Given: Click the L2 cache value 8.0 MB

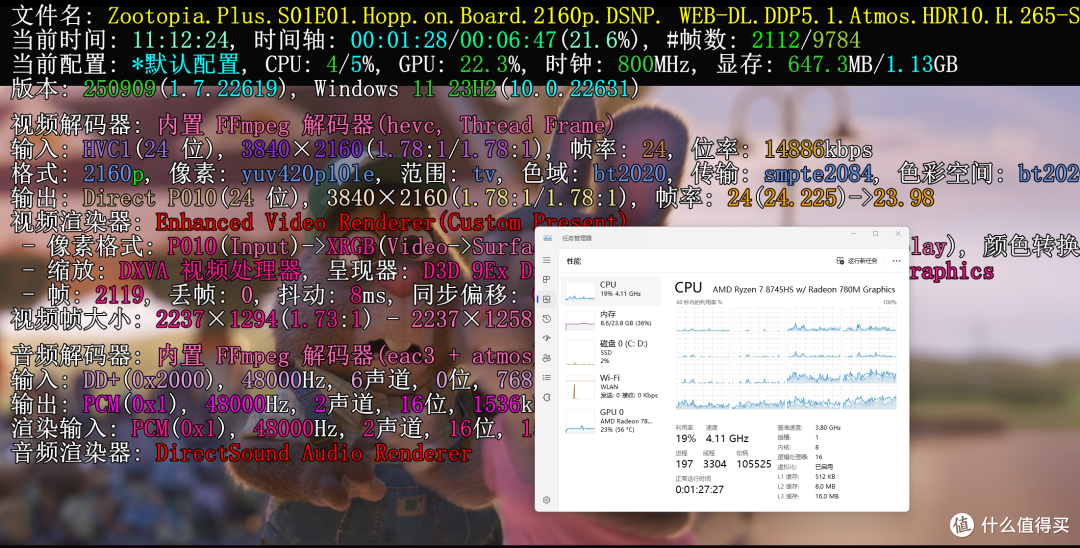Looking at the screenshot, I should (825, 486).
